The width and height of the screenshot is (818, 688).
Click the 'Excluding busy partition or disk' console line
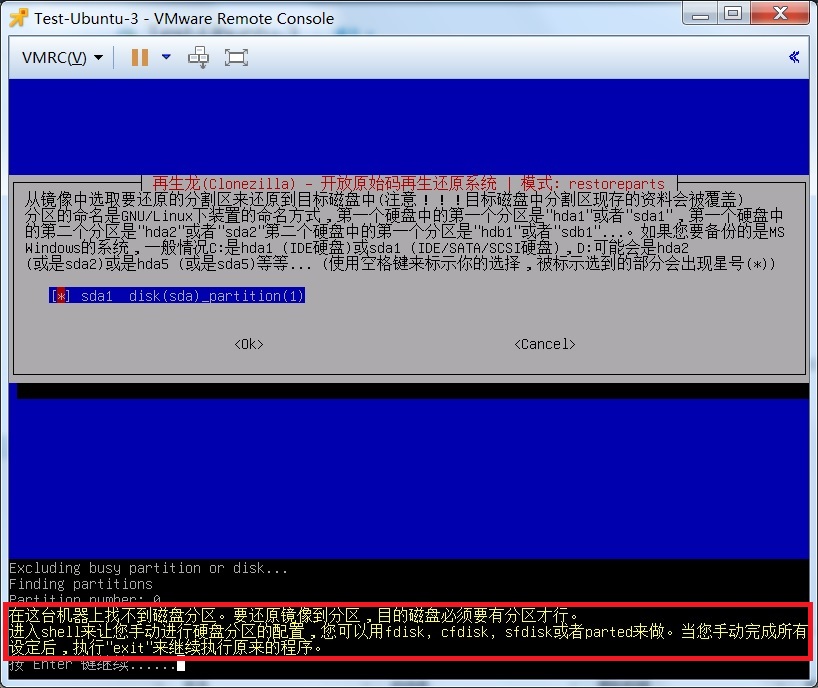(x=149, y=568)
